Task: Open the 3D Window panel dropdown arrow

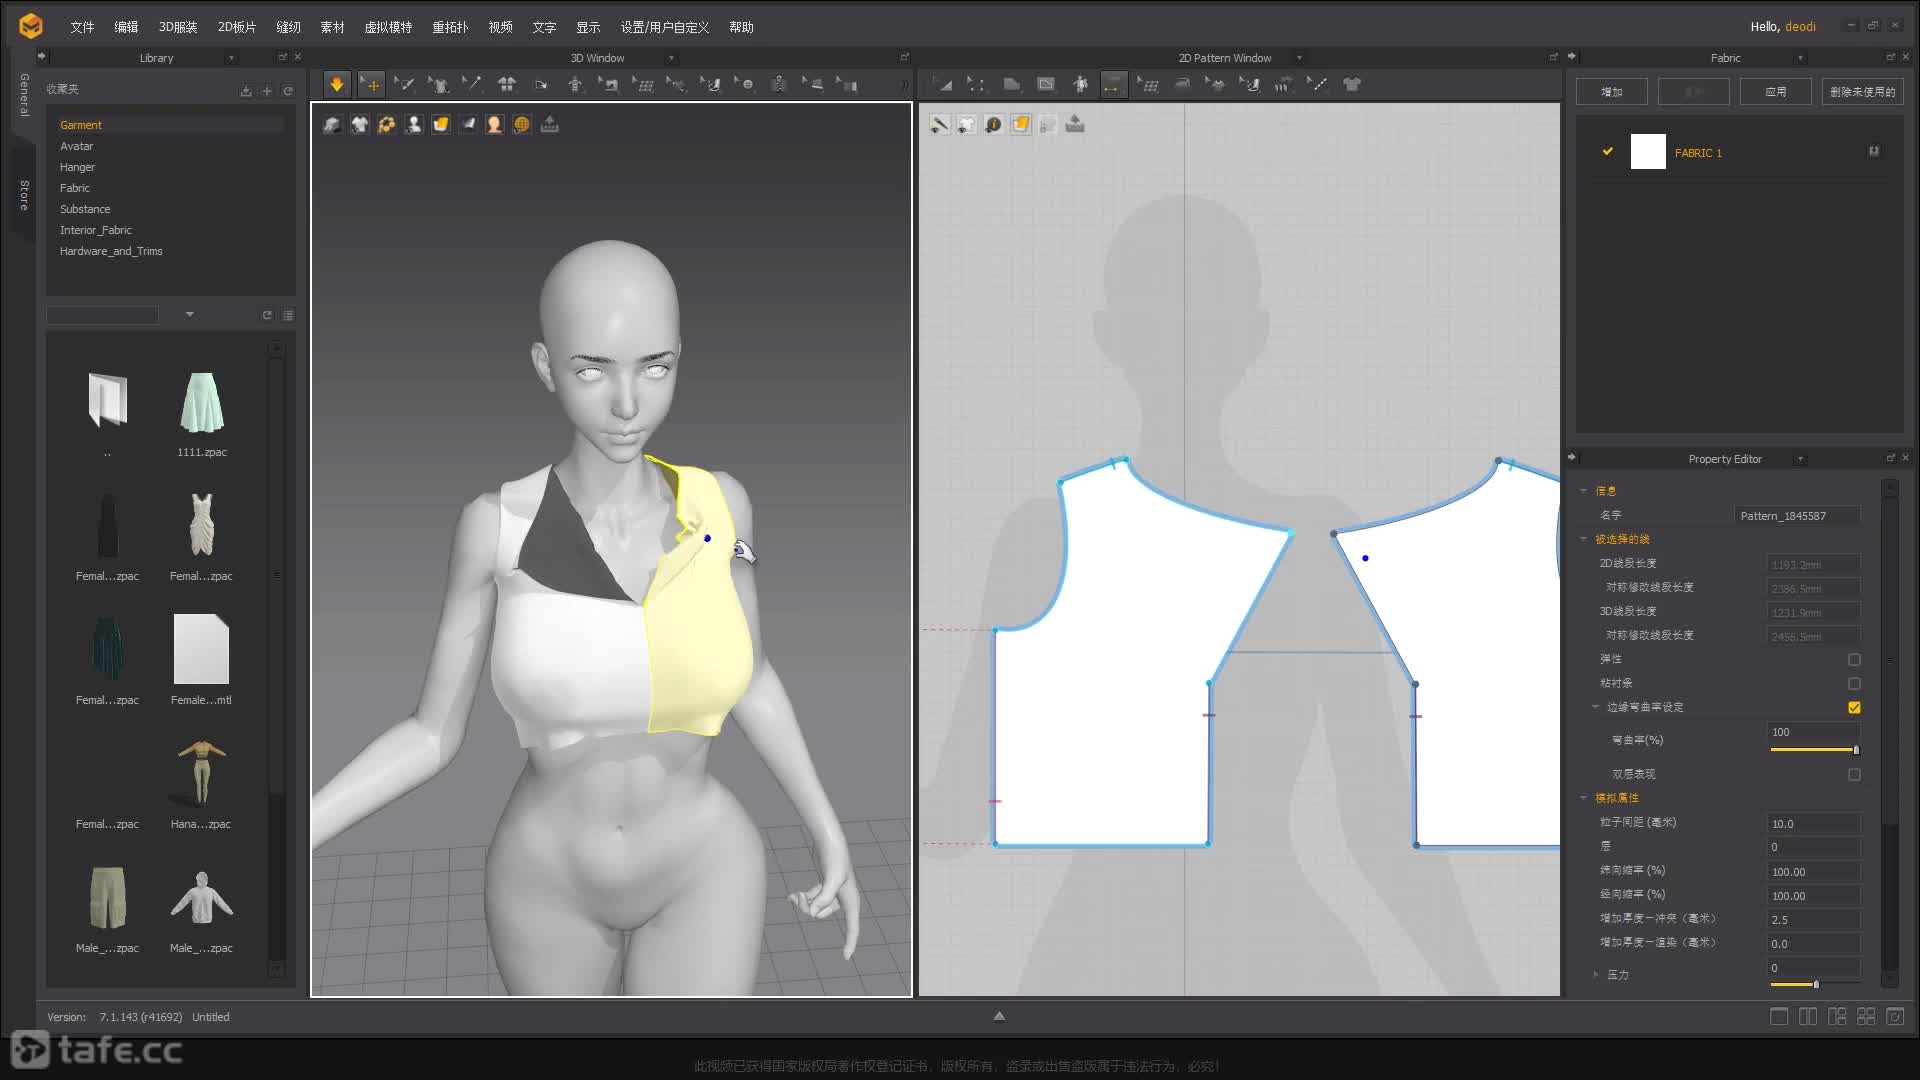Action: [671, 58]
